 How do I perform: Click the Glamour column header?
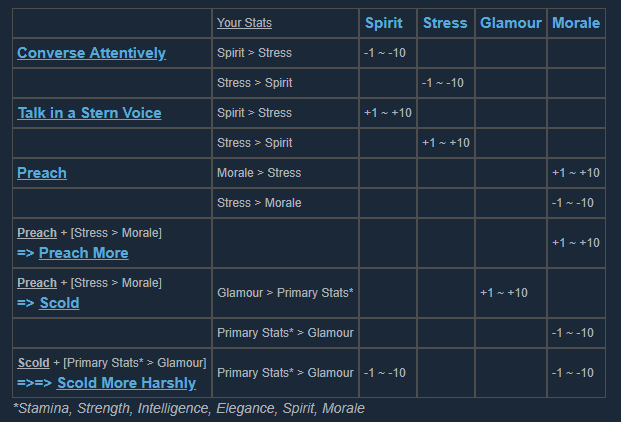pyautogui.click(x=510, y=23)
